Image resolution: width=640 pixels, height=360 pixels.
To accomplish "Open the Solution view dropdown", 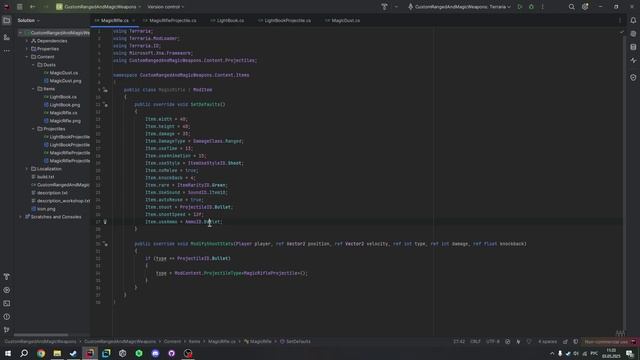I will point(29,20).
